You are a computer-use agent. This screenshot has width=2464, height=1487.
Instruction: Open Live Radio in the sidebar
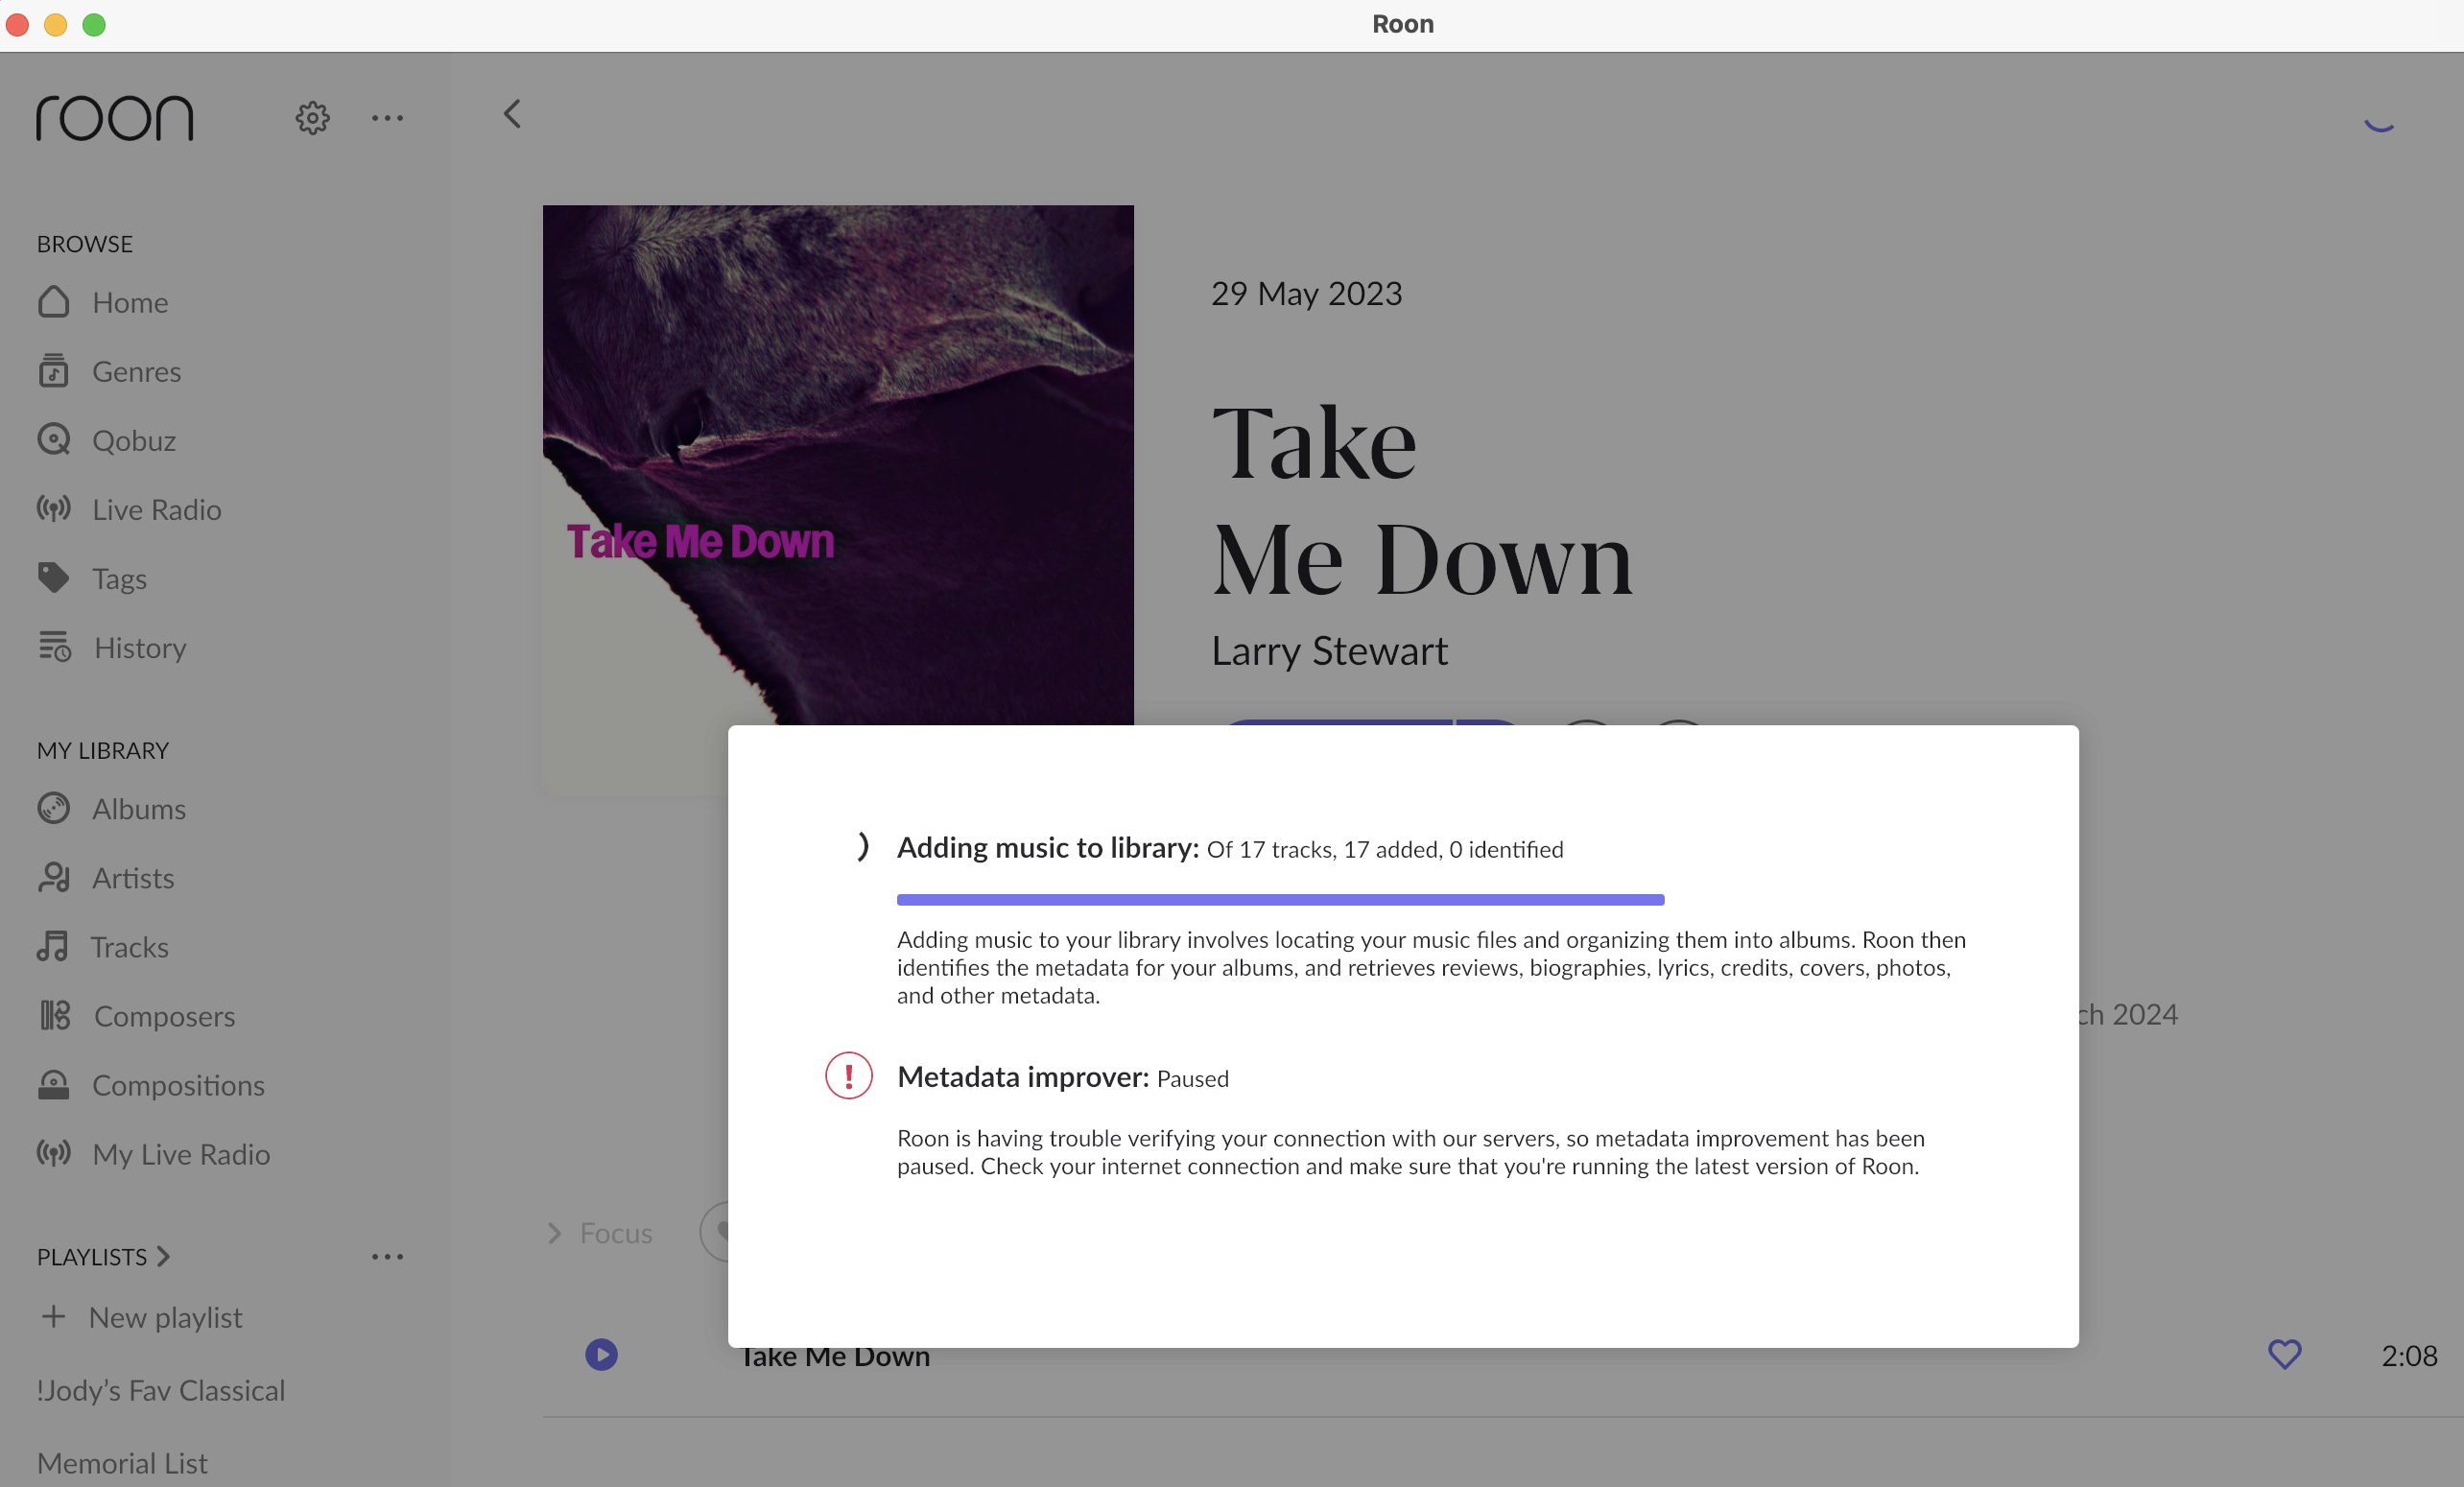(157, 509)
